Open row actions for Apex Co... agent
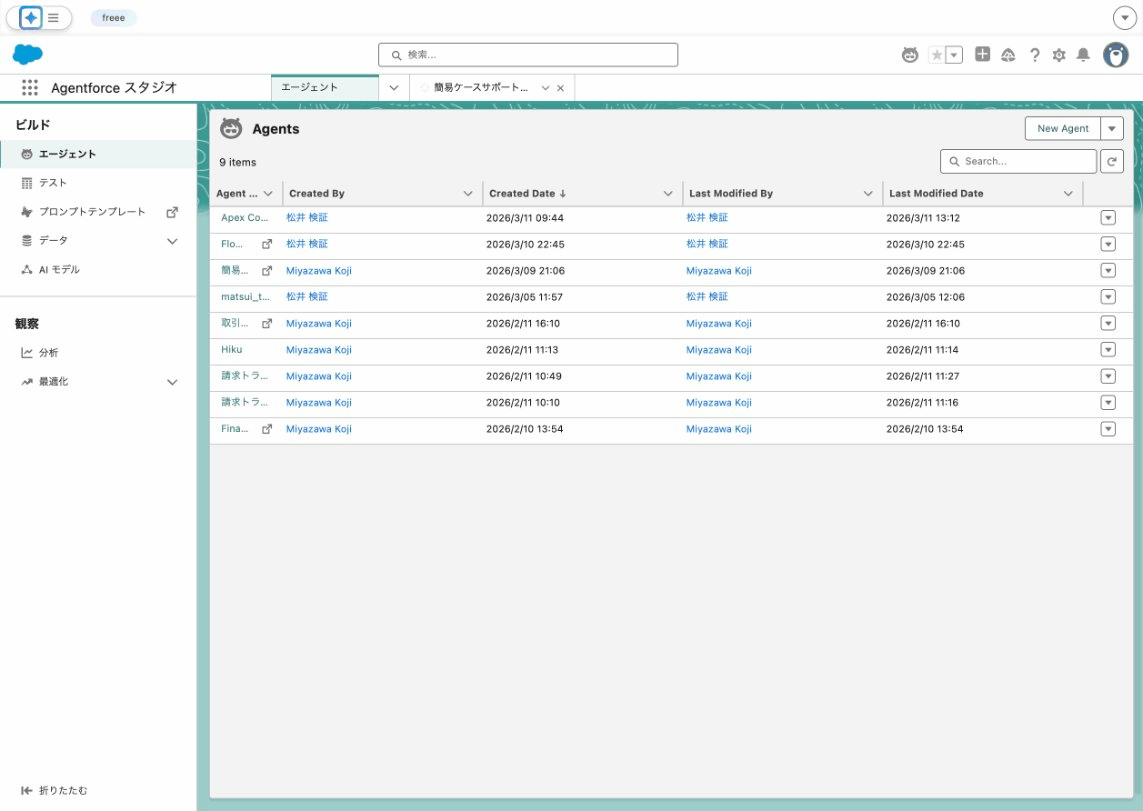The image size is (1143, 811). tap(1108, 218)
